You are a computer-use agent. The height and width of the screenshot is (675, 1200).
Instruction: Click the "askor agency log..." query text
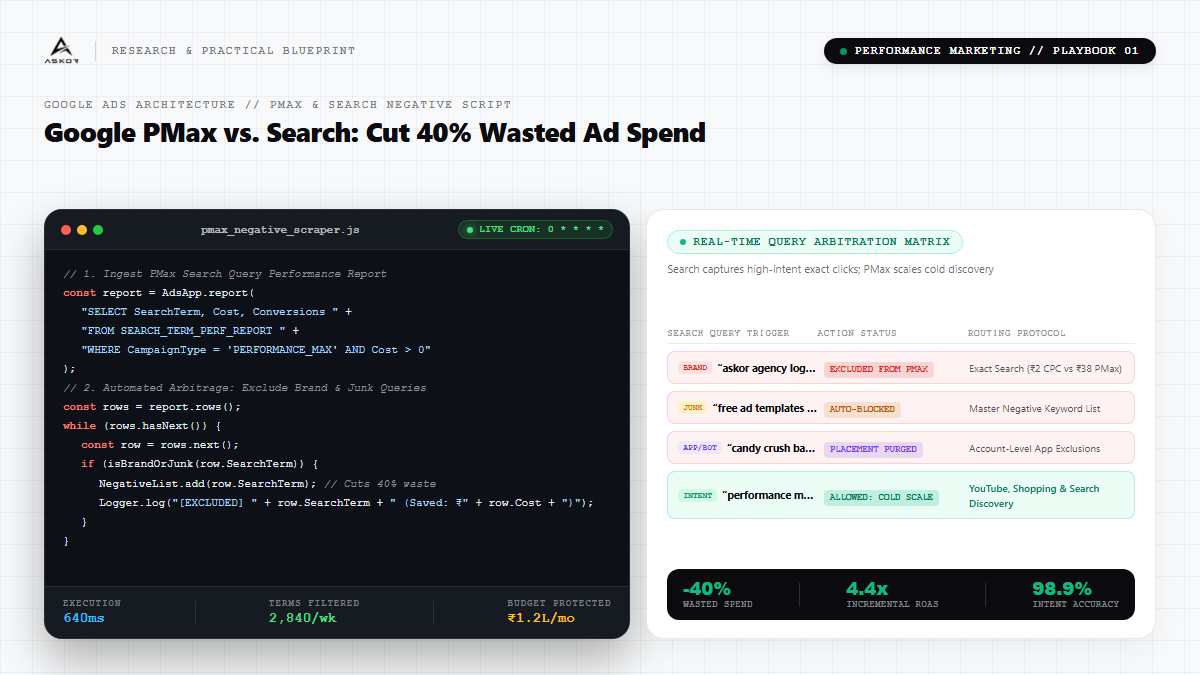coord(767,368)
